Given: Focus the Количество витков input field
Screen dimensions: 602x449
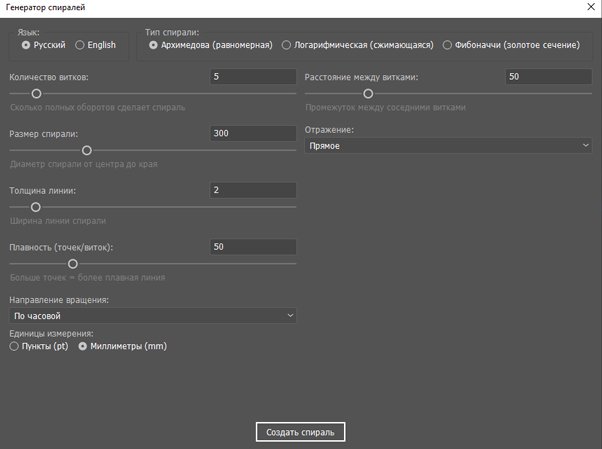Looking at the screenshot, I should click(253, 76).
